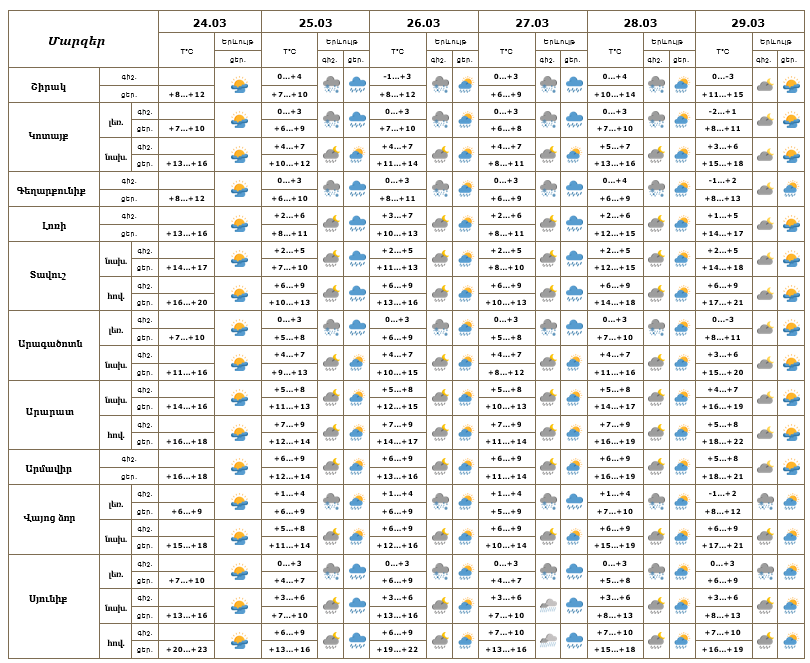
Task: Click the +20...+23 temperature cell
Action: point(187,650)
